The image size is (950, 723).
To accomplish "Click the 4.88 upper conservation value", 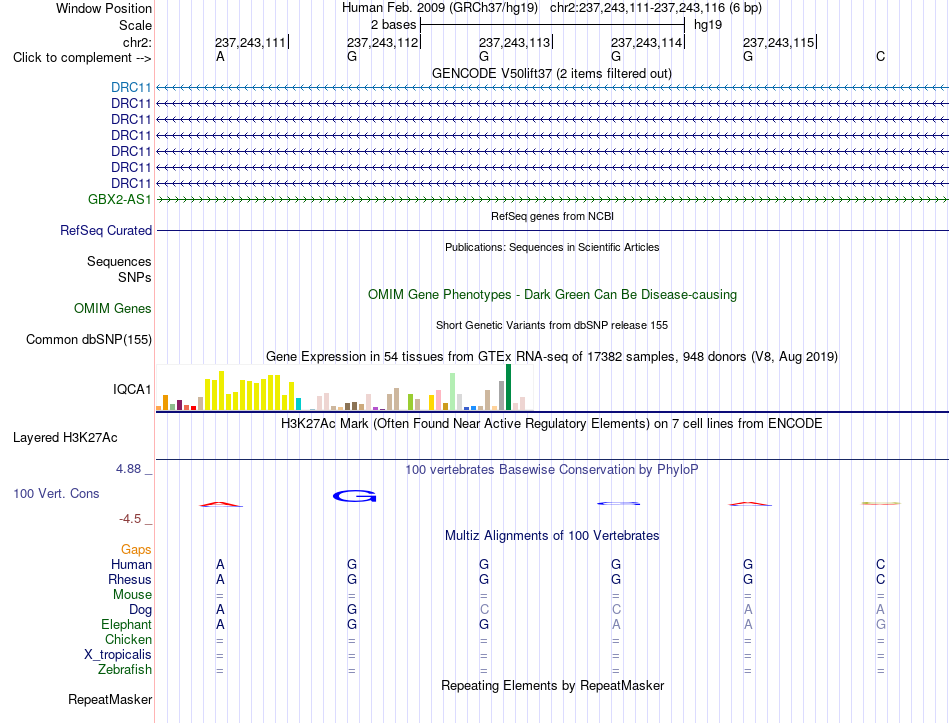I will 128,468.
